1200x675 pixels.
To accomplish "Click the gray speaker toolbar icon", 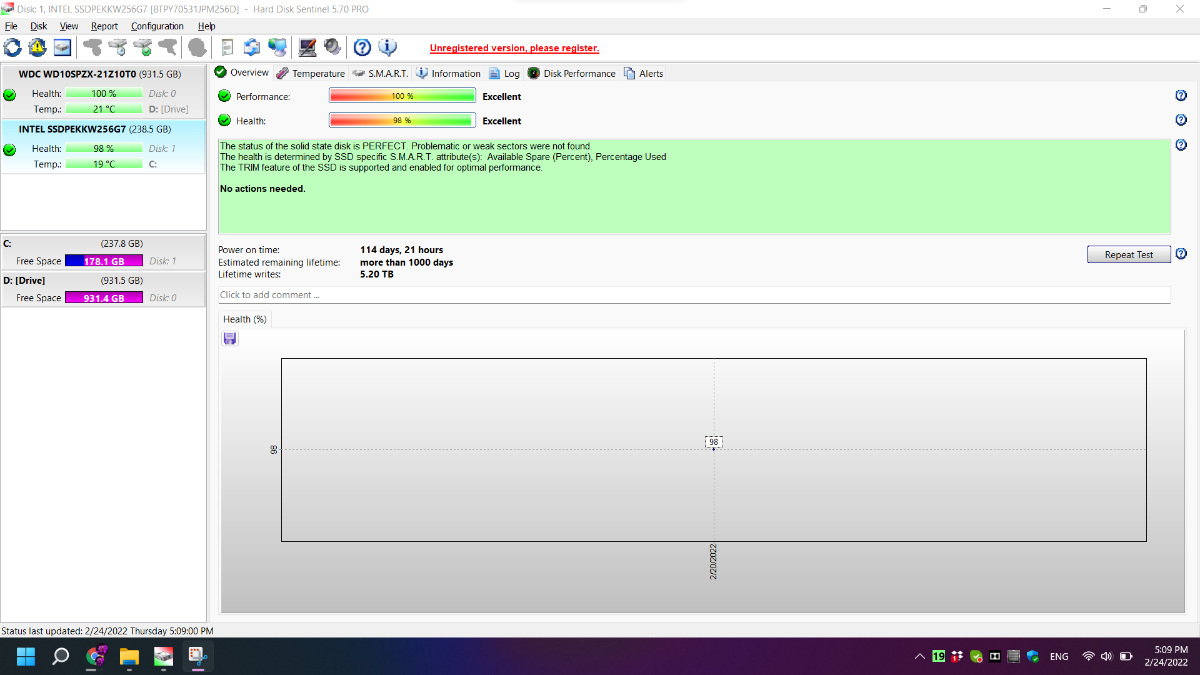I will pos(332,47).
